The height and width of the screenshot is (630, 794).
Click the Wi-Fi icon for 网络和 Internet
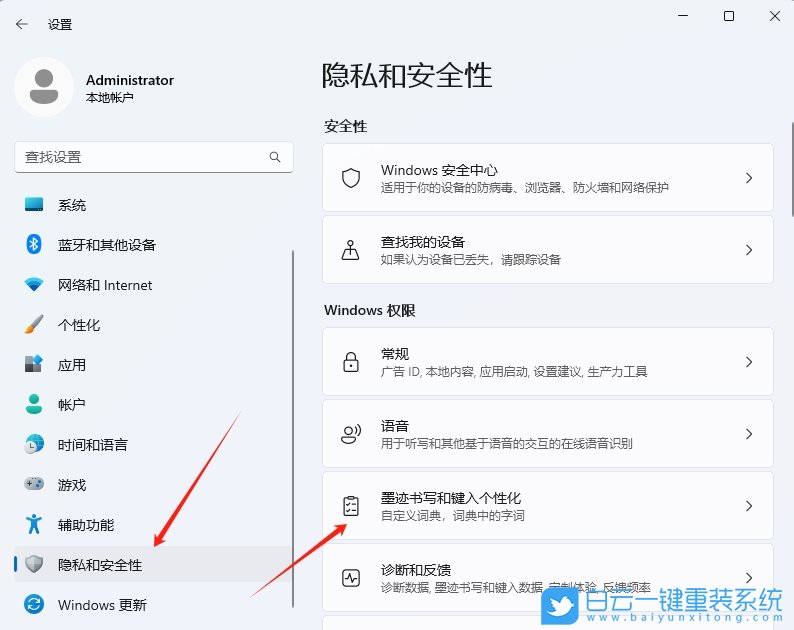click(x=34, y=285)
